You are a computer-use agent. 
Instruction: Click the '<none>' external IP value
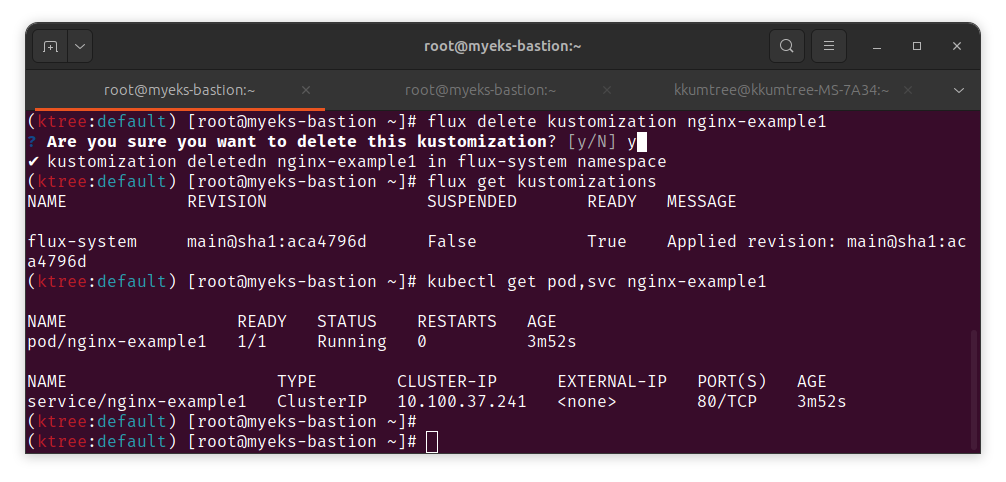click(587, 402)
